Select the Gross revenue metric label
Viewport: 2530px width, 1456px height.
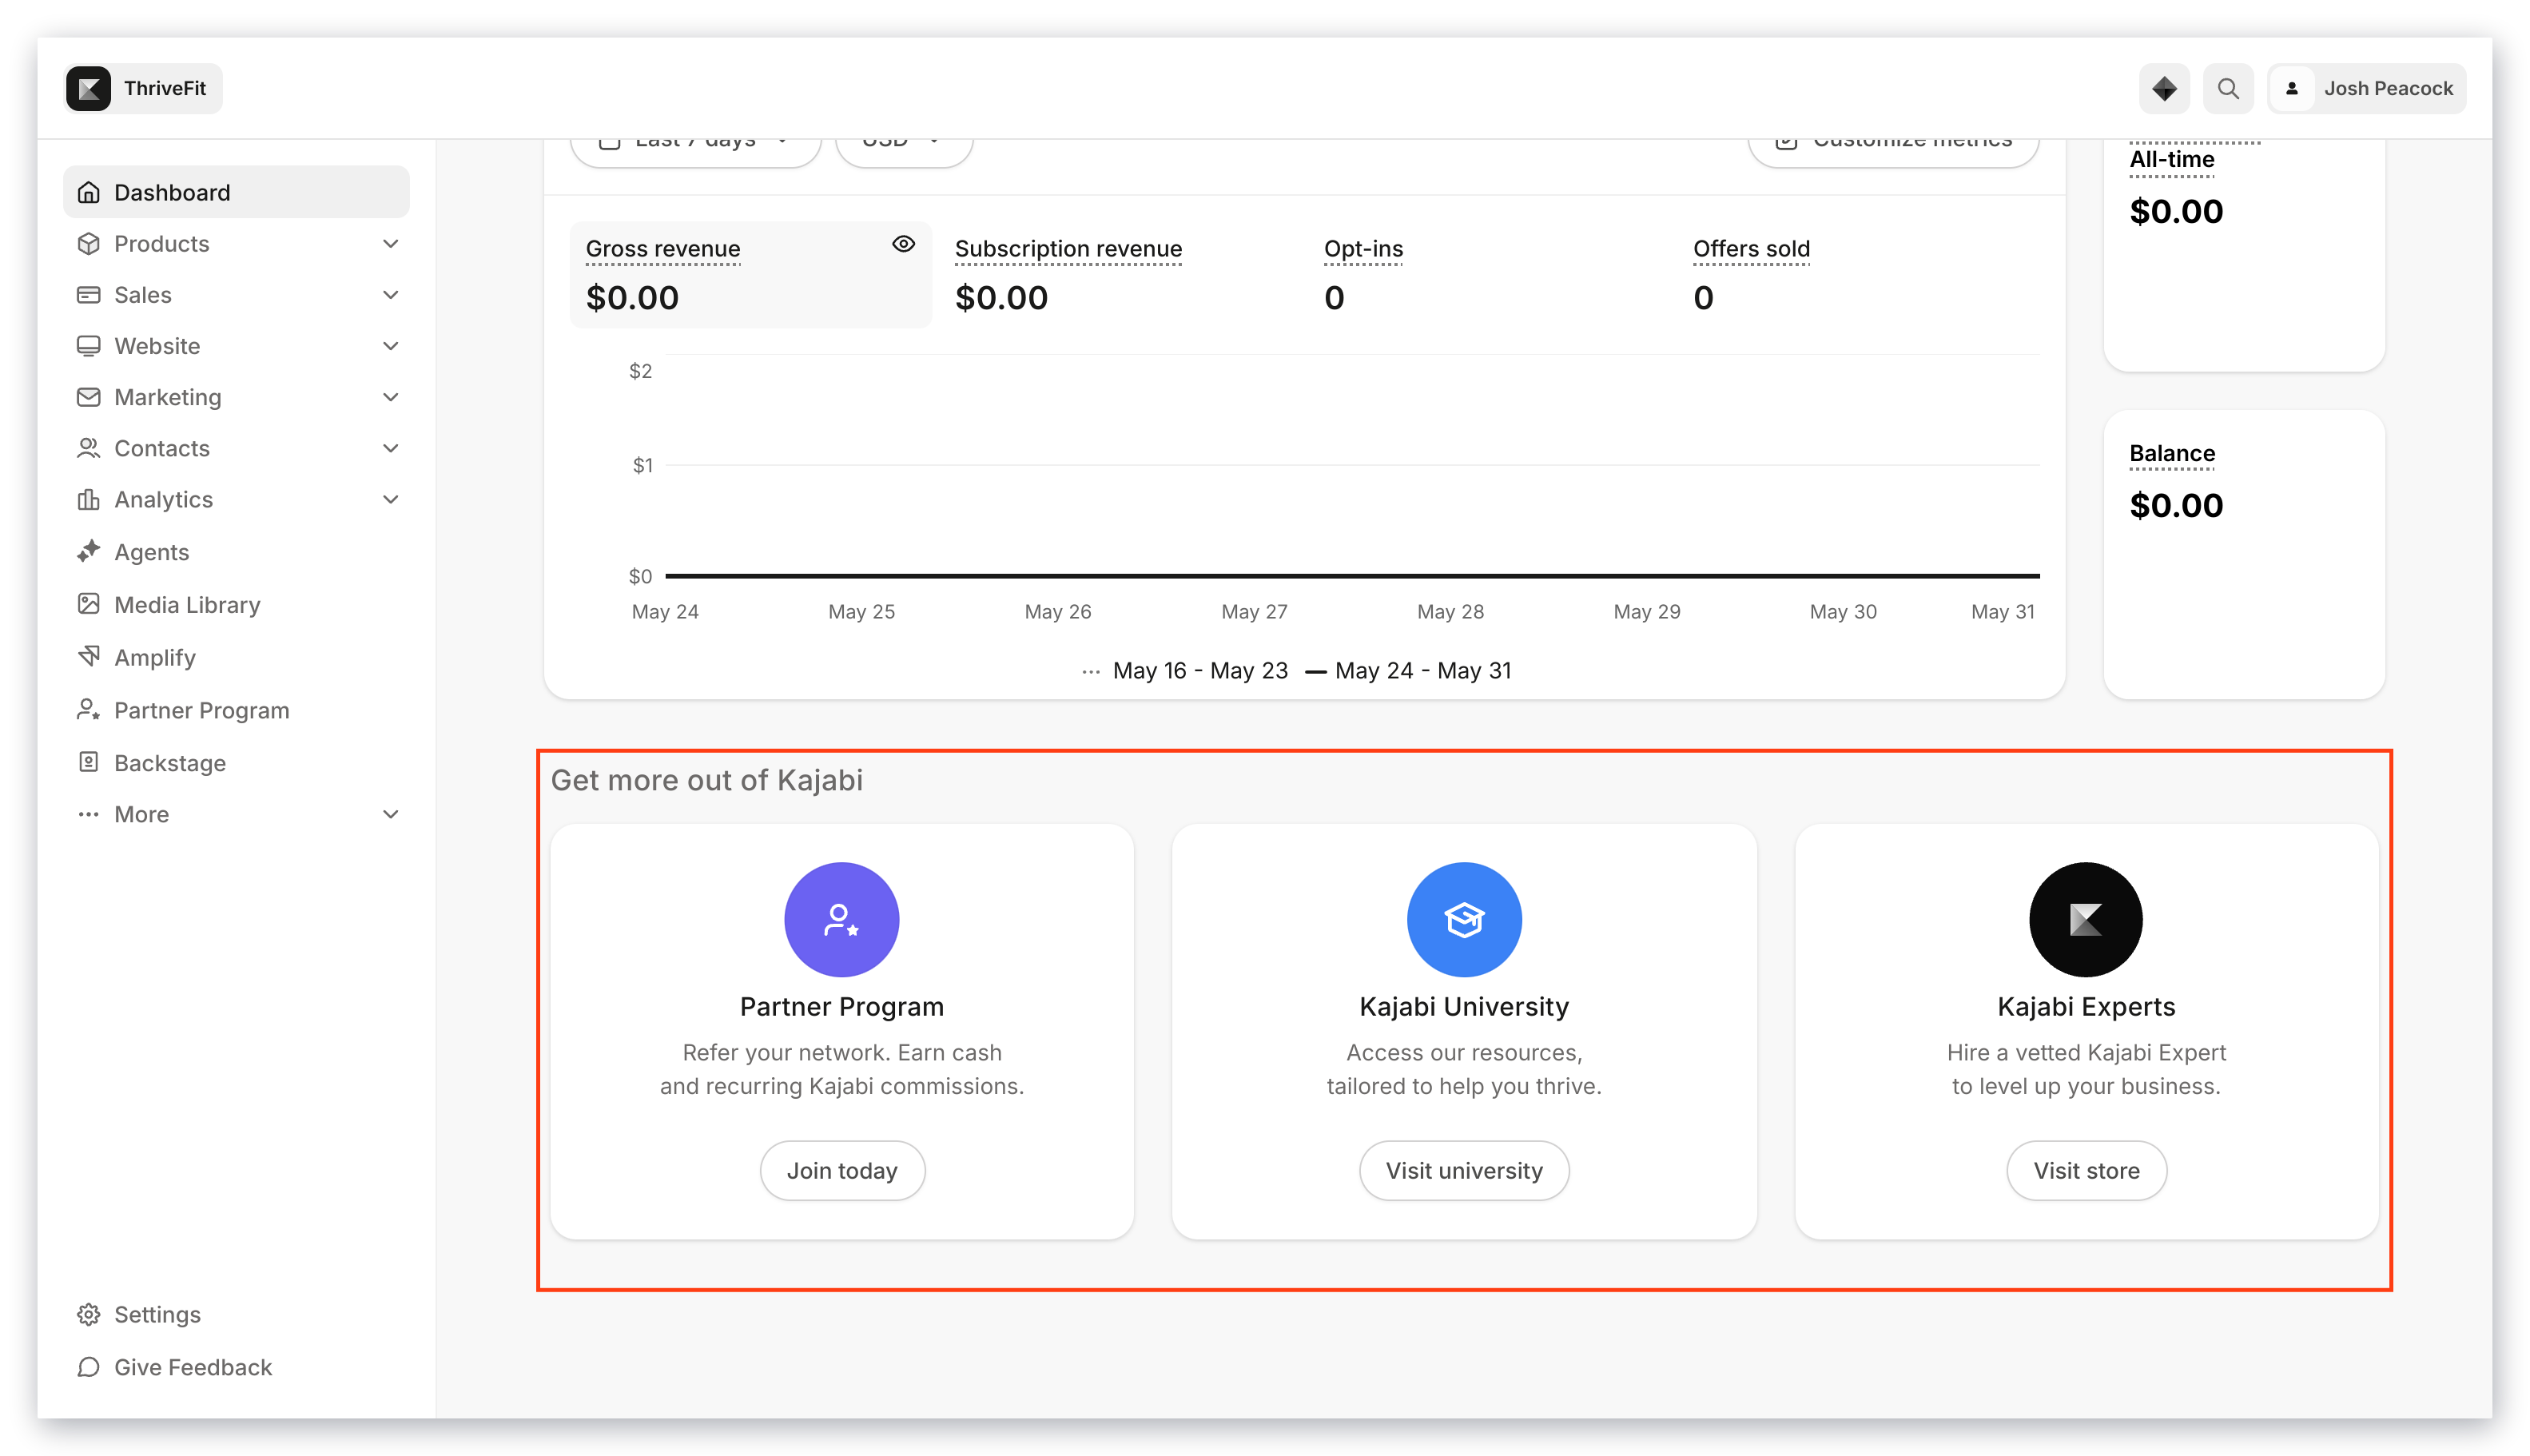click(663, 249)
